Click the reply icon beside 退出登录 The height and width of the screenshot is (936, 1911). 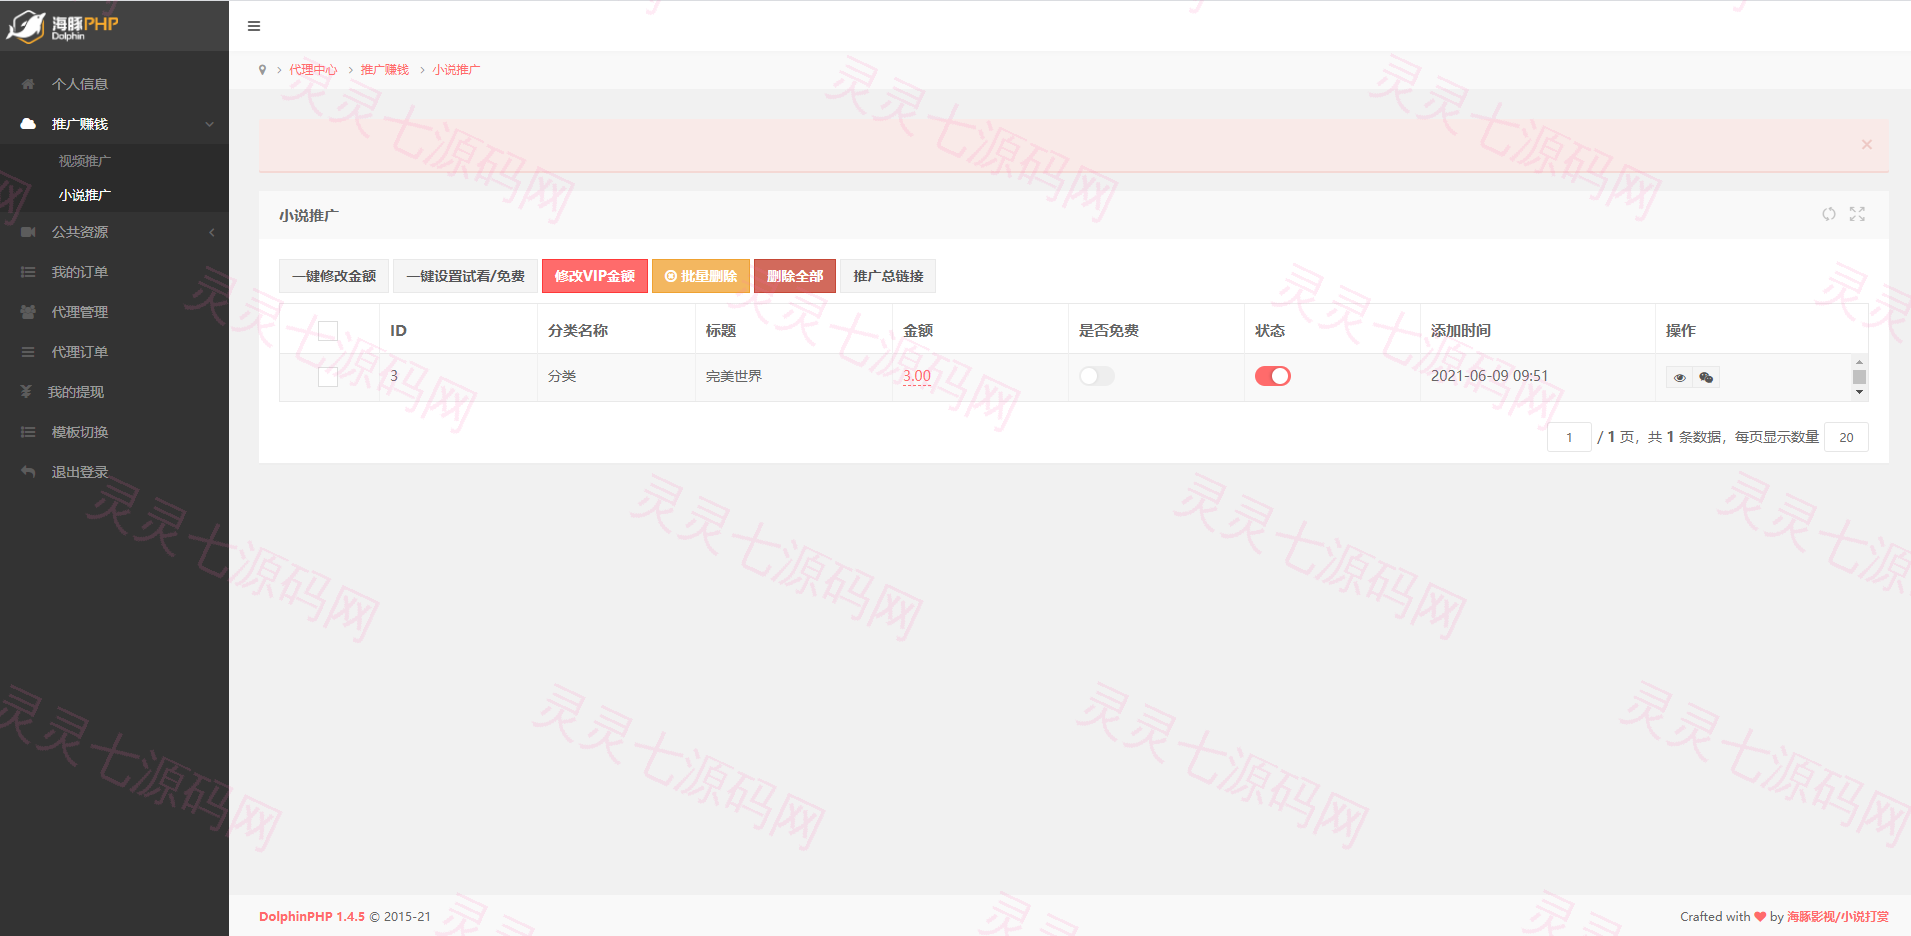(28, 472)
